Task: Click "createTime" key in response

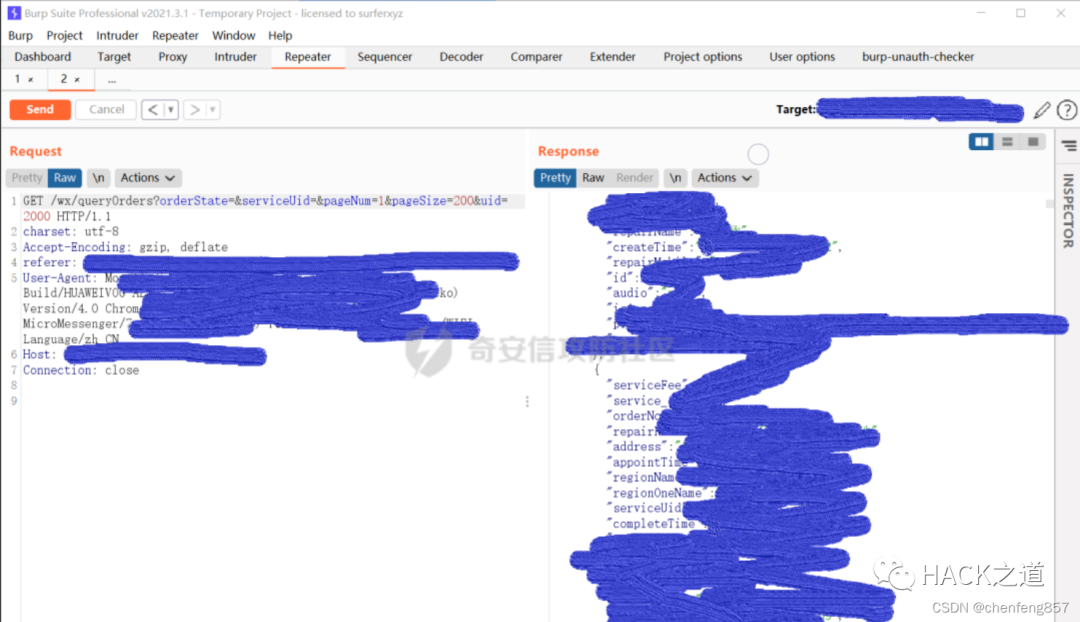Action: (x=647, y=247)
